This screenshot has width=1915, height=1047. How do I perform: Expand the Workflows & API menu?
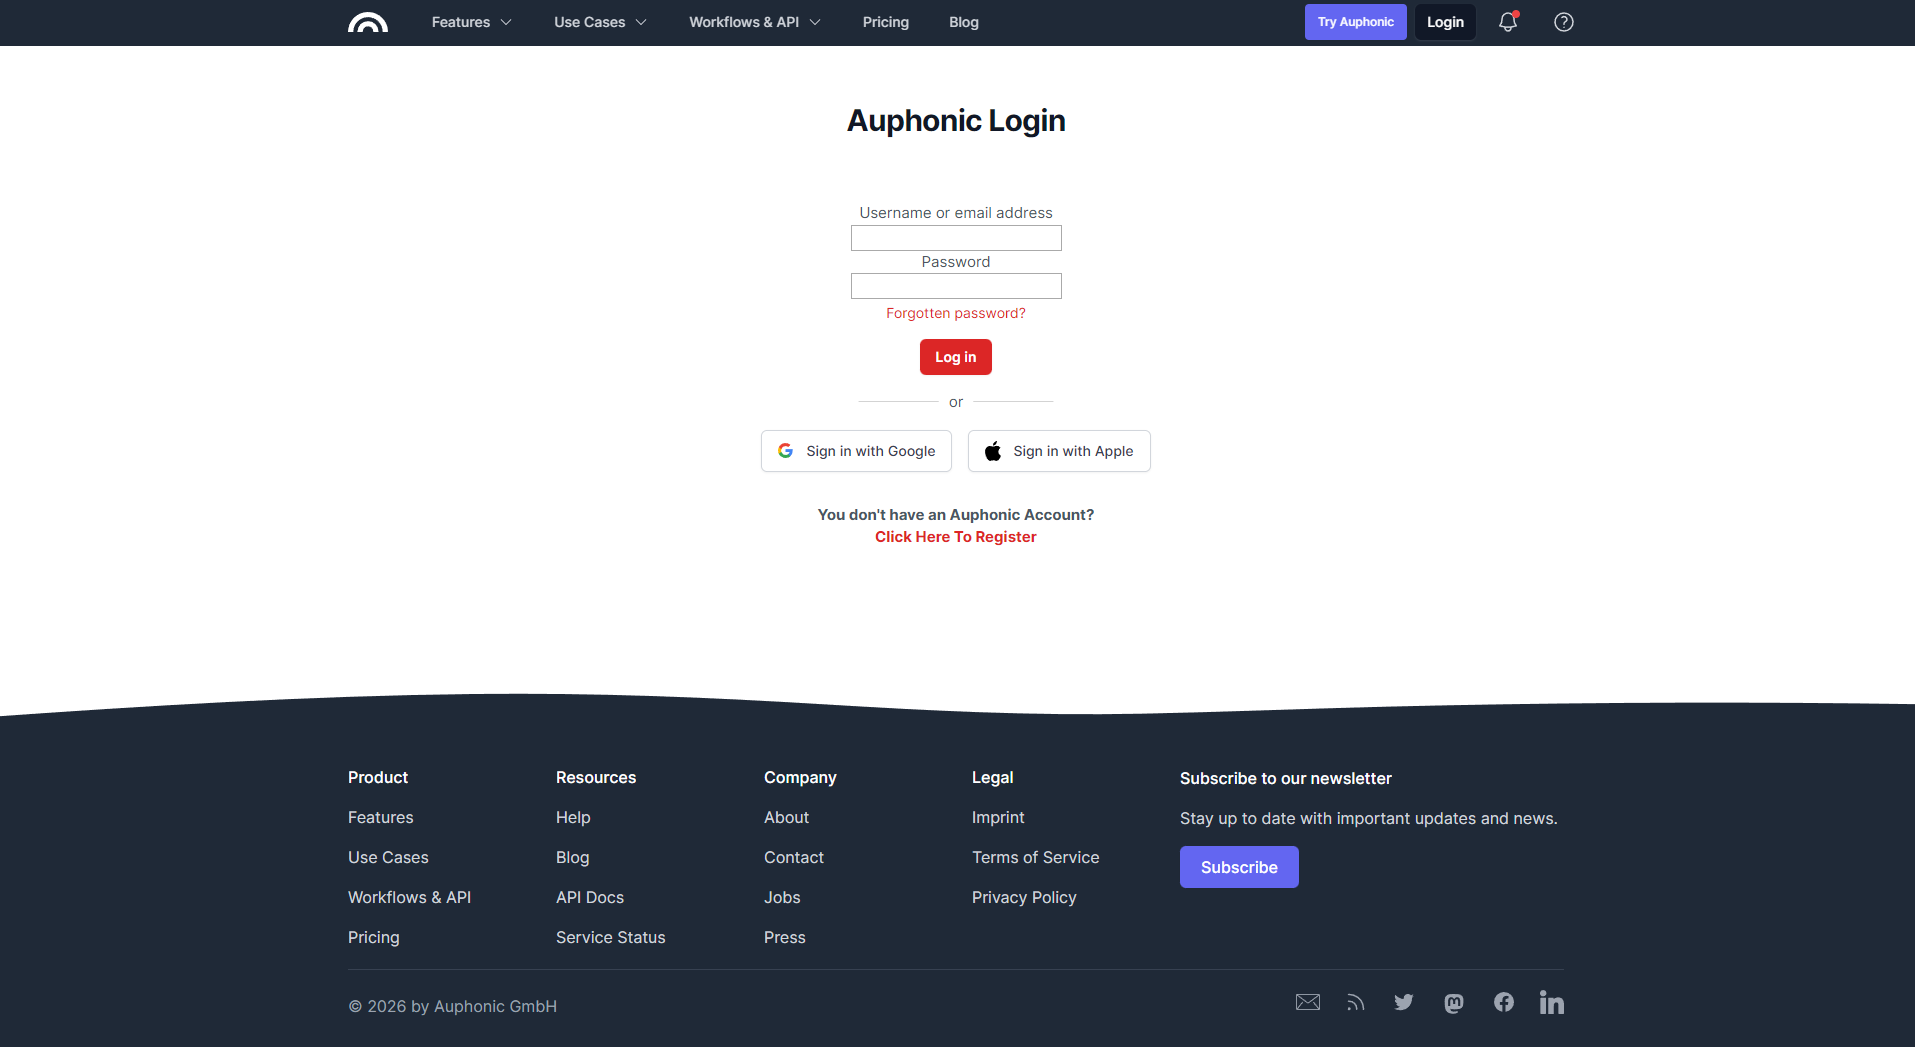pyautogui.click(x=754, y=21)
